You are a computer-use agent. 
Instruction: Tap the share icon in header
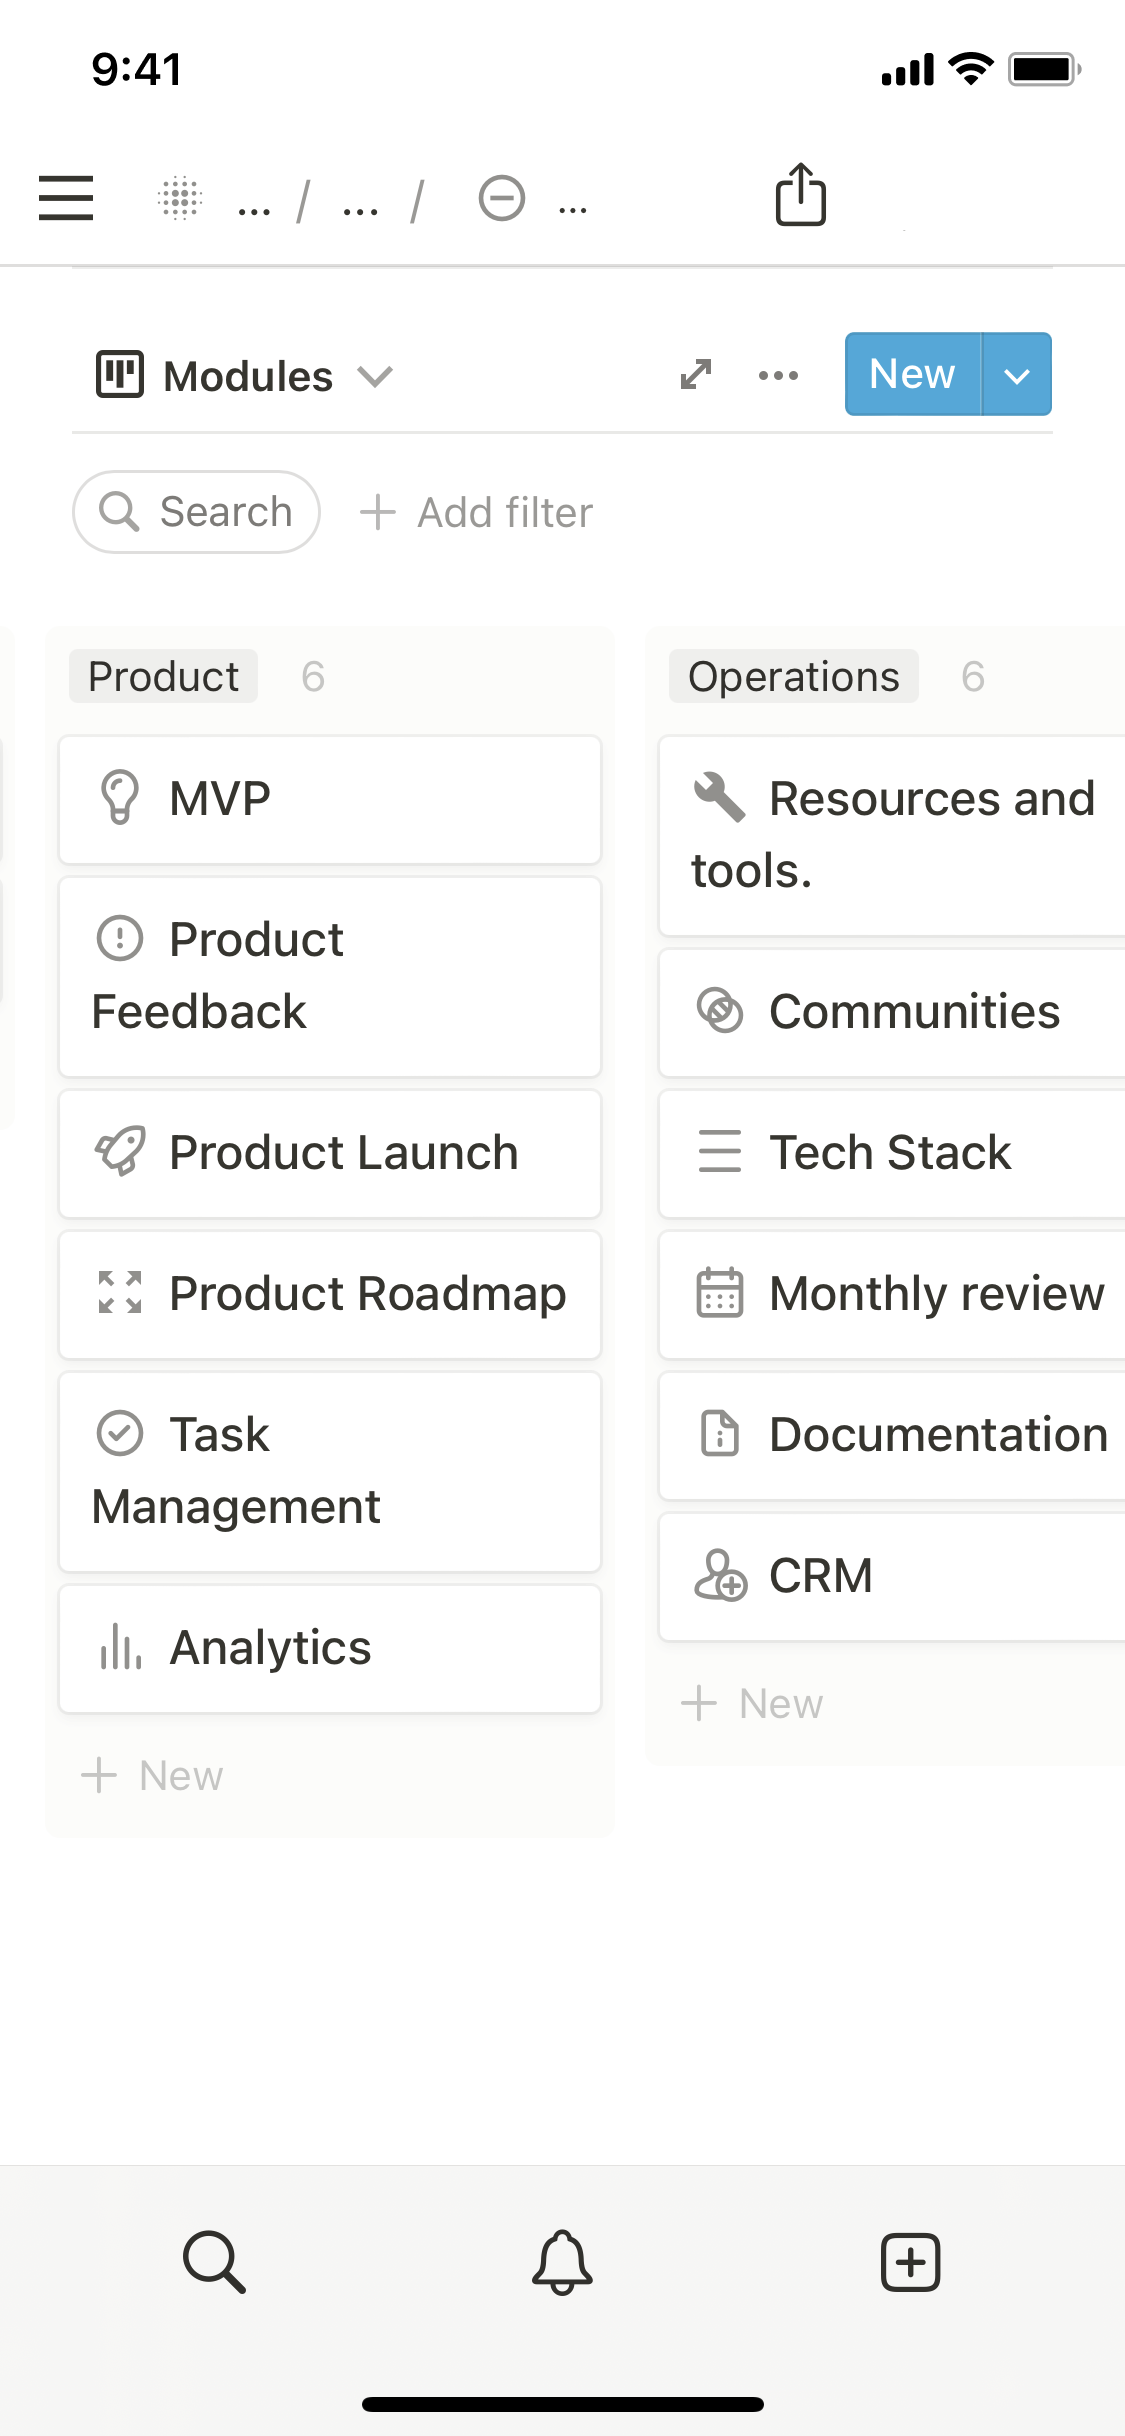point(800,195)
